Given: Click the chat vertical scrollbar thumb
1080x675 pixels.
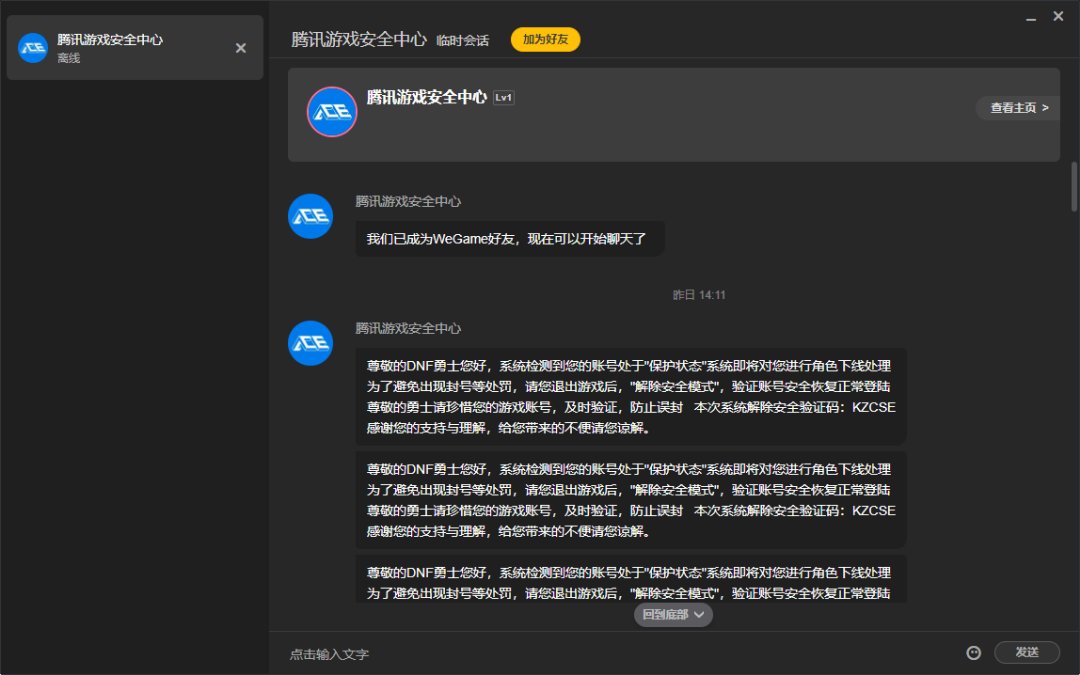Looking at the screenshot, I should click(1074, 187).
